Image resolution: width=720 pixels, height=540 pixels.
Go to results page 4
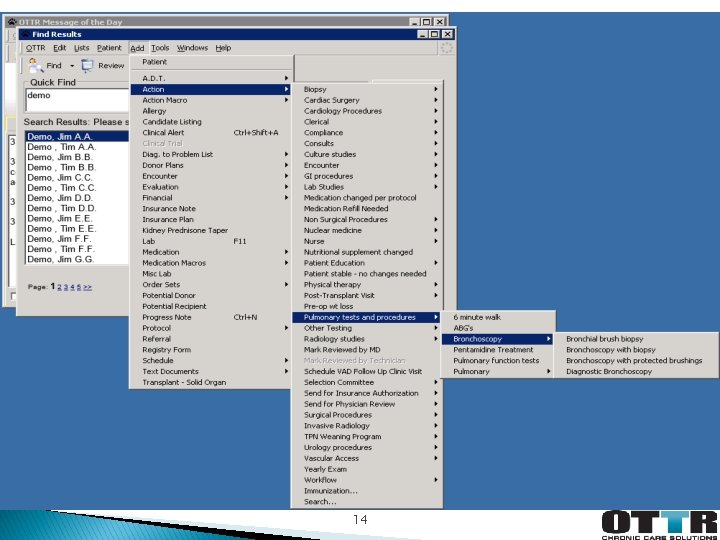(x=72, y=287)
